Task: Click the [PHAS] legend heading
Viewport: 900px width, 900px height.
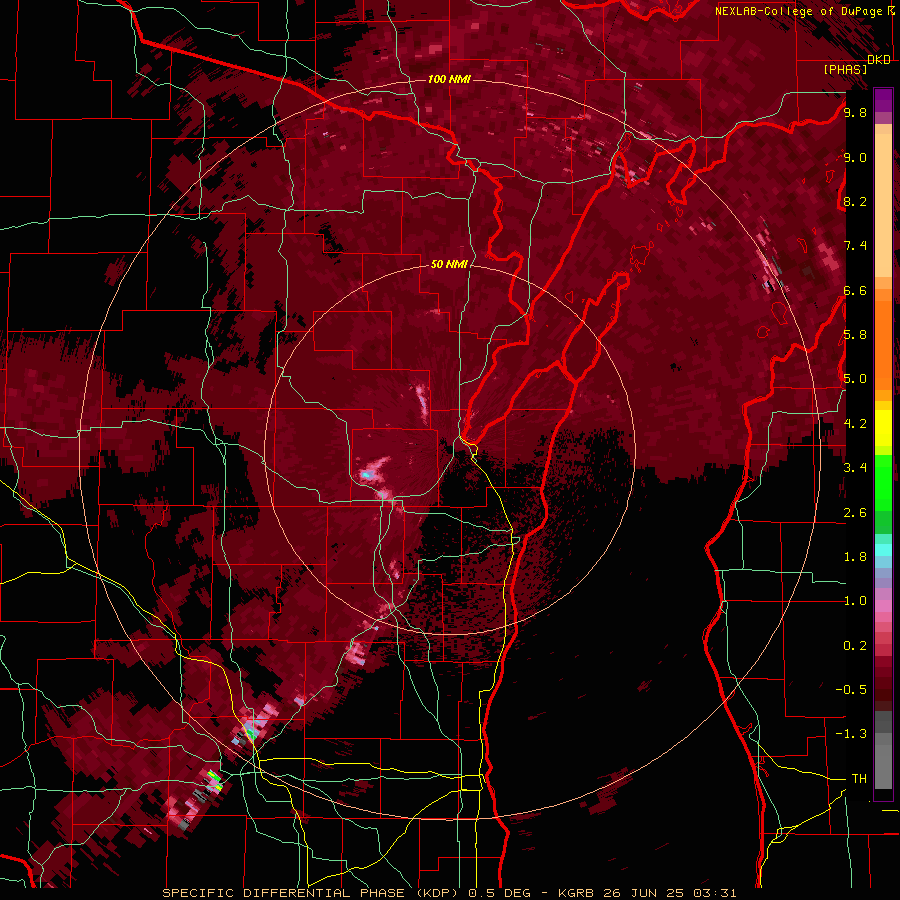Action: 845,69
